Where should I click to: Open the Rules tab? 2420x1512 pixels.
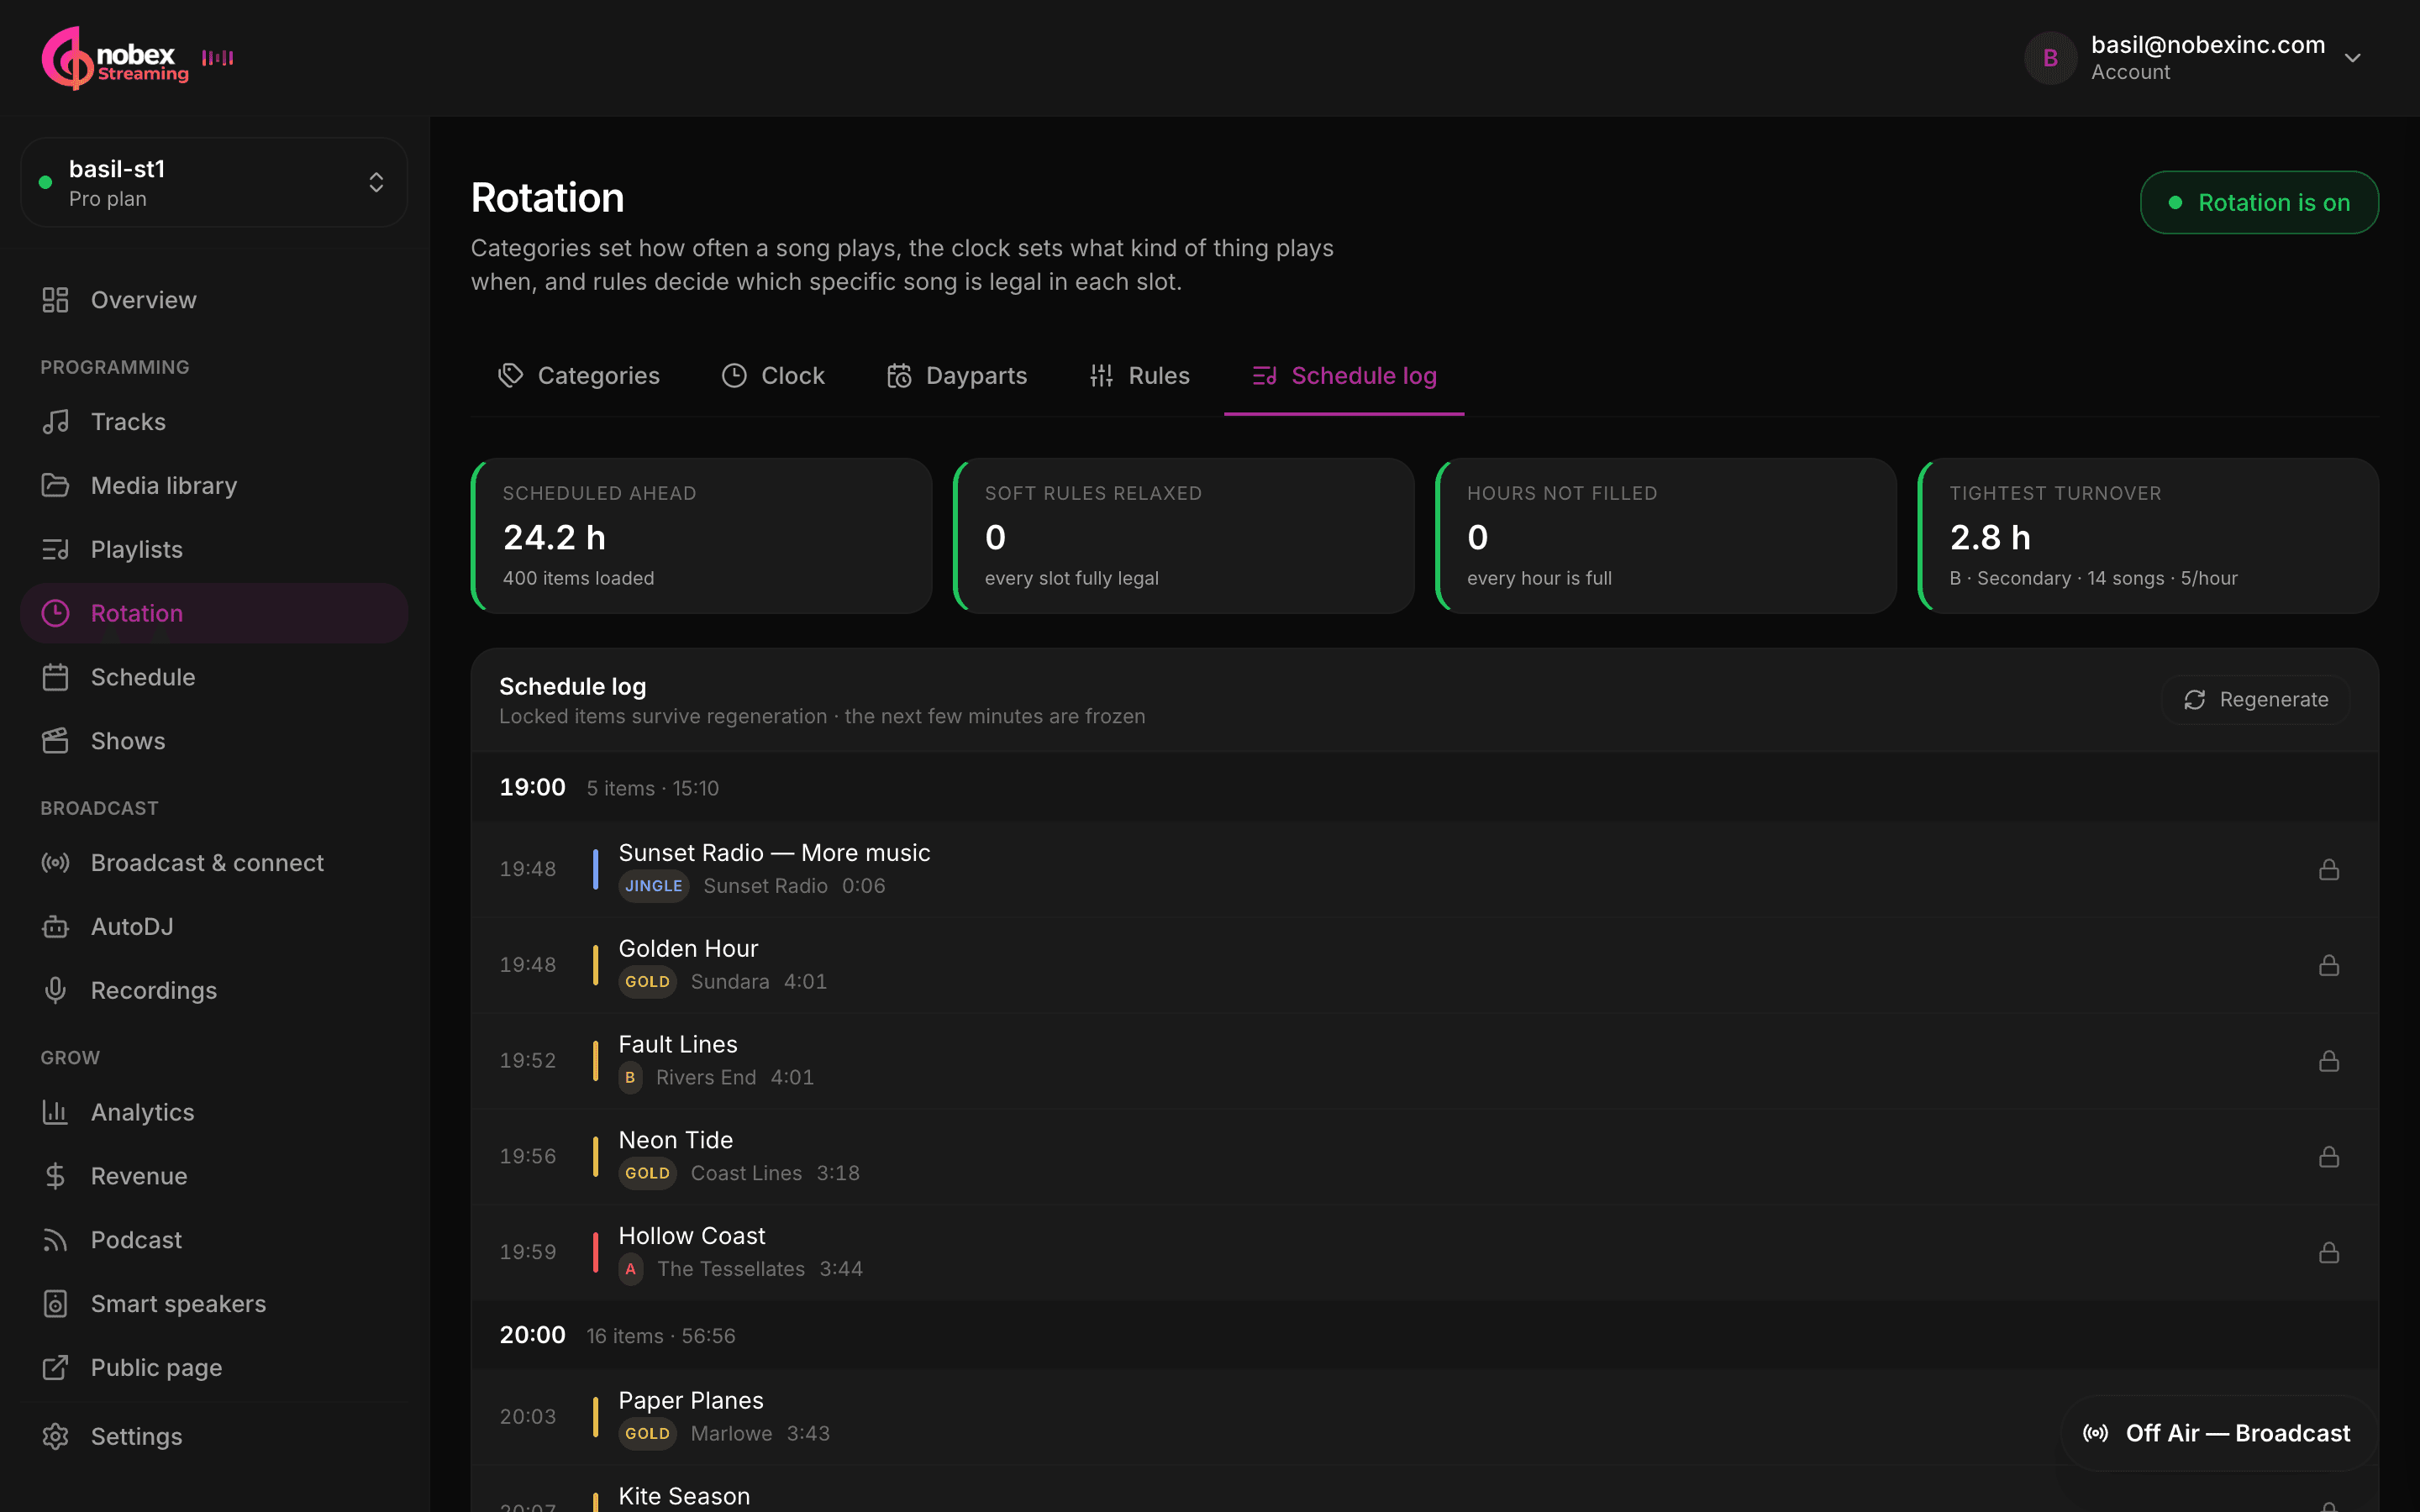pyautogui.click(x=1140, y=376)
